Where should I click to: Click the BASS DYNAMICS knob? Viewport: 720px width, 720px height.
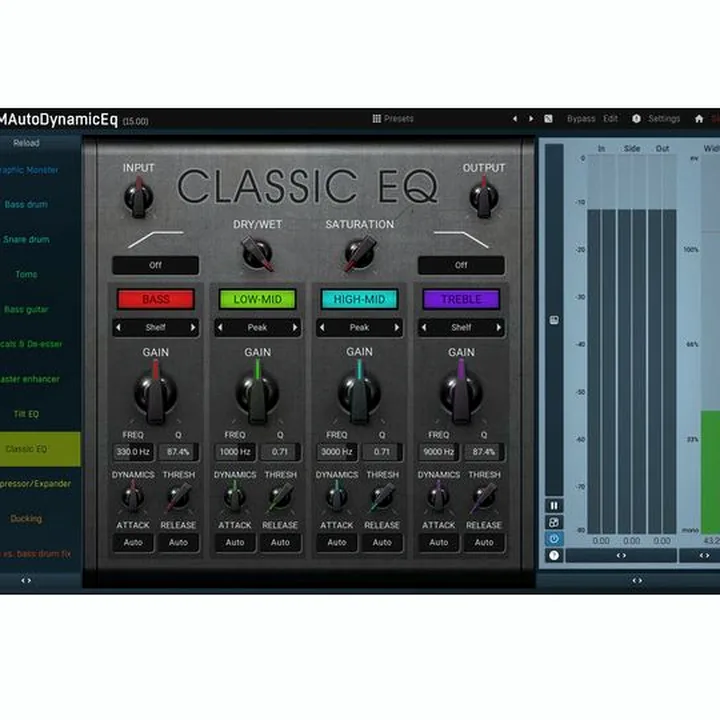[133, 499]
